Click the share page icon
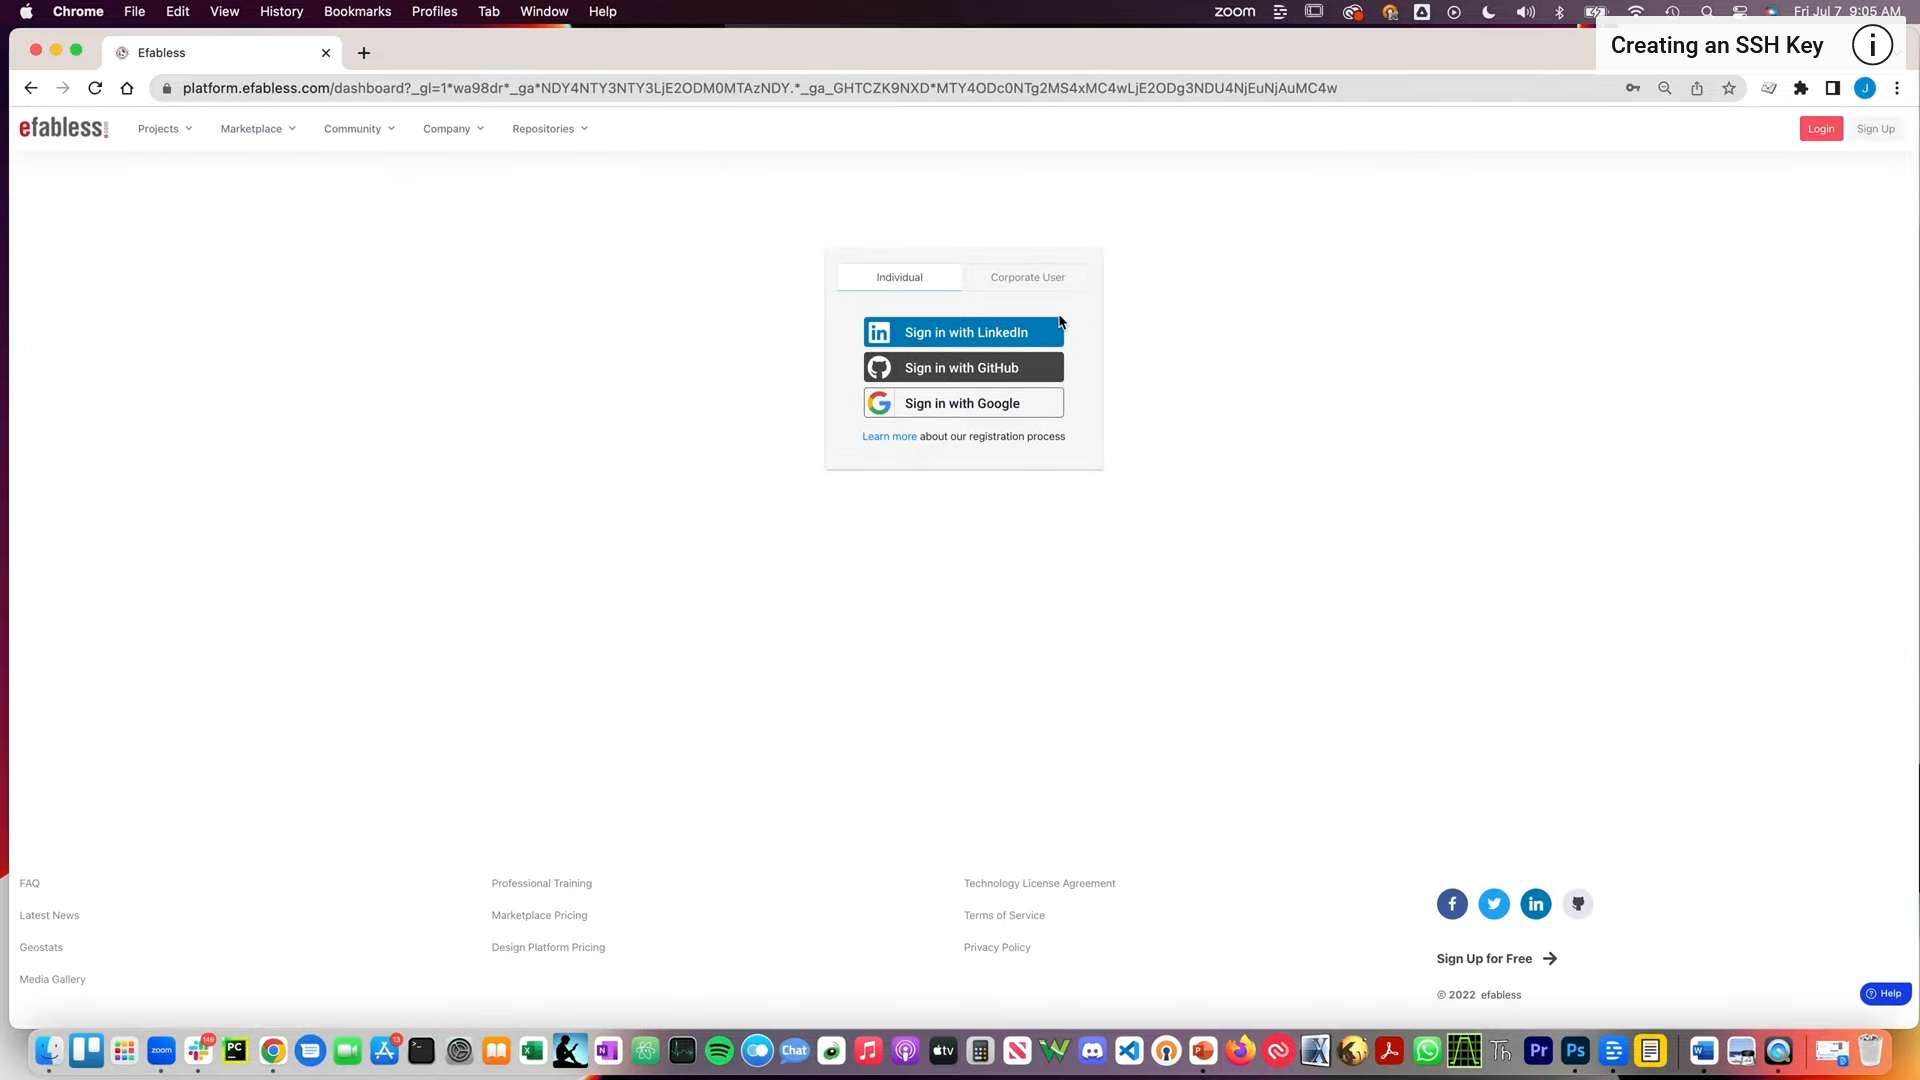The width and height of the screenshot is (1920, 1080). tap(1697, 88)
